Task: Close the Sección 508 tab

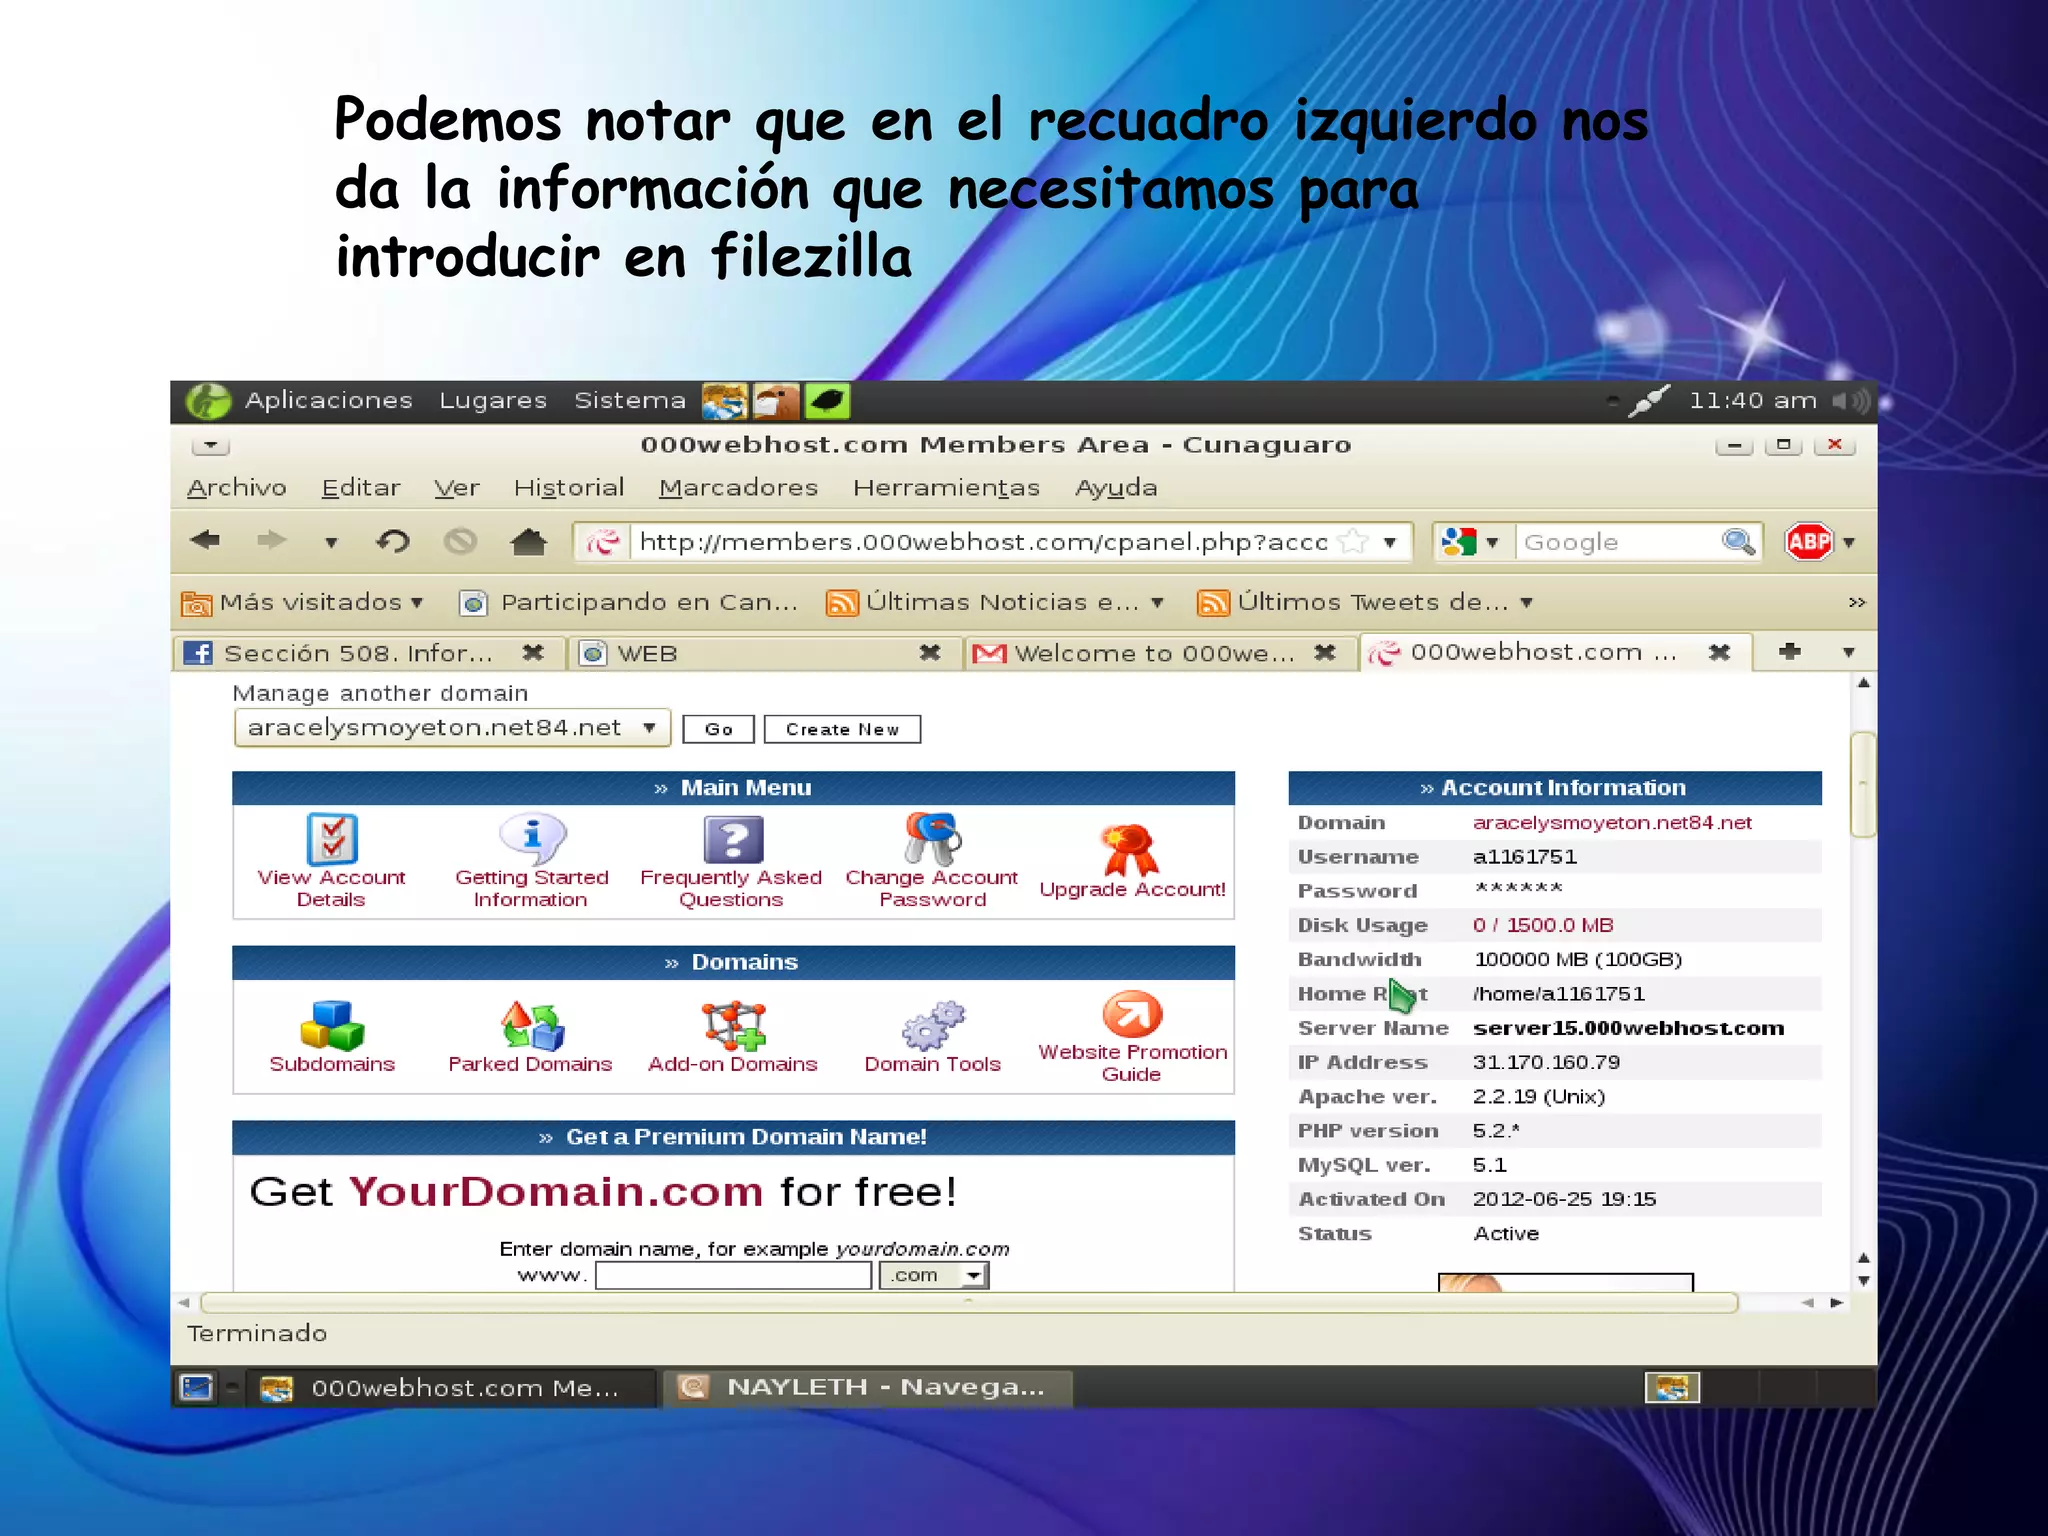Action: tap(533, 652)
